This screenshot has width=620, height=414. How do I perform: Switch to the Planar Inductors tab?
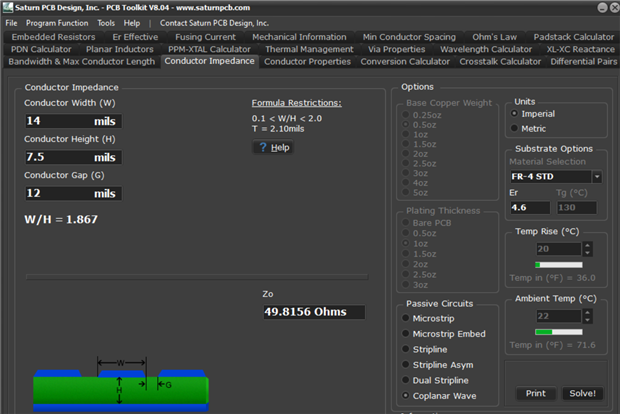pos(120,49)
